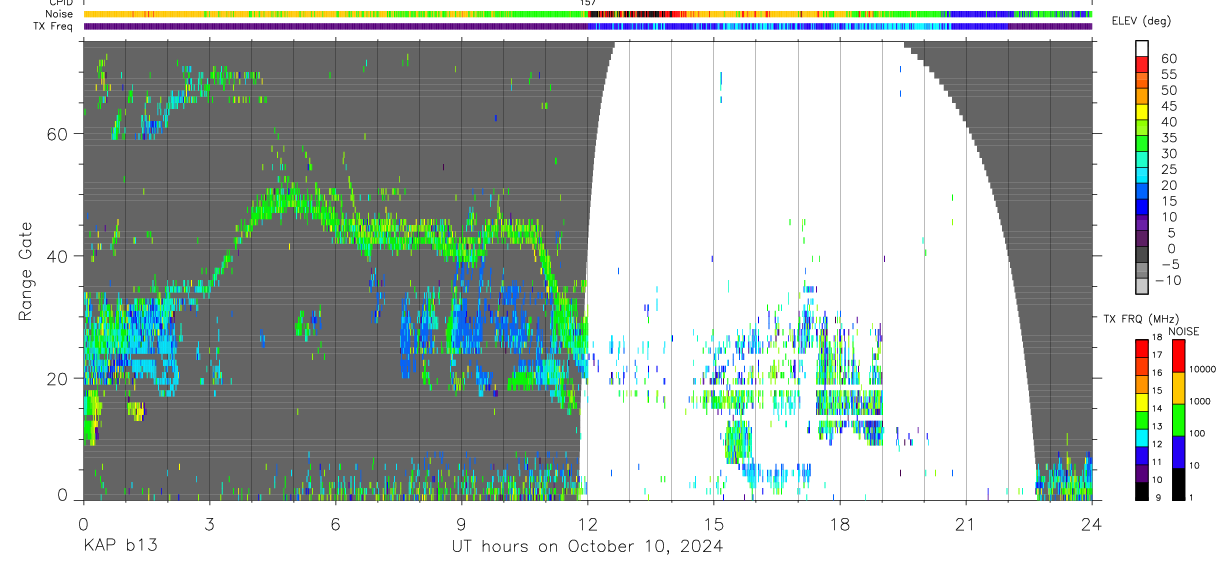Click the 17 label on TX FRQ legend
1228x567 pixels.
[1158, 356]
